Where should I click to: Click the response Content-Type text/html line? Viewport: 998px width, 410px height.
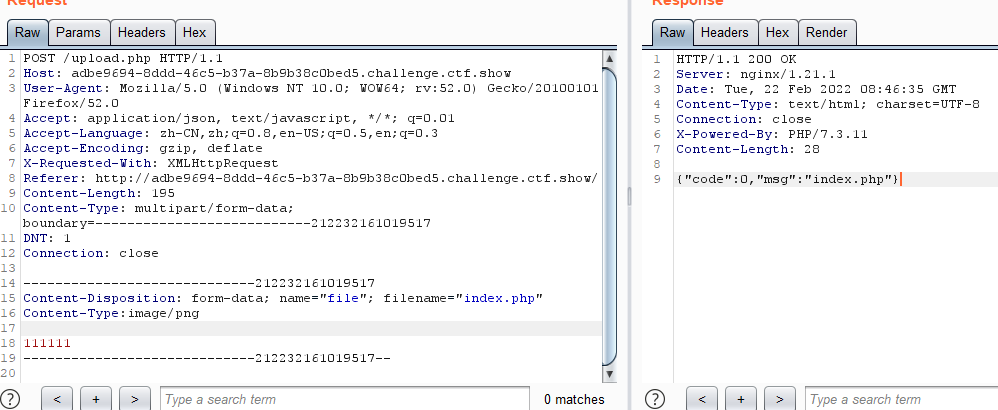tap(828, 104)
